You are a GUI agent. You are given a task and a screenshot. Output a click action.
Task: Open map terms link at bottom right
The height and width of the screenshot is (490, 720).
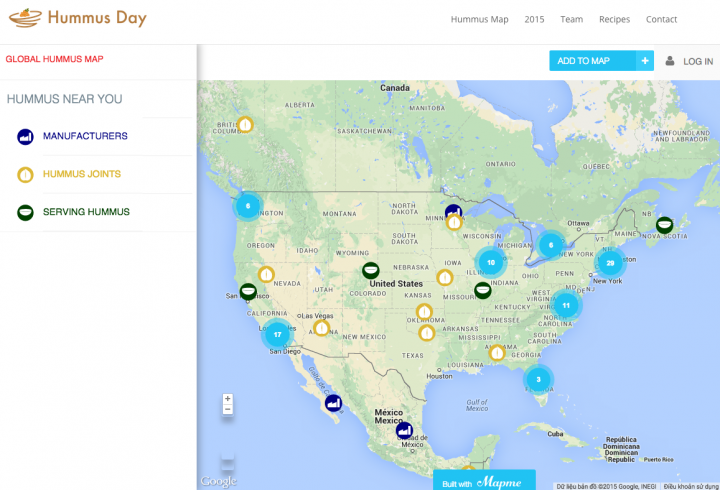[x=691, y=486]
